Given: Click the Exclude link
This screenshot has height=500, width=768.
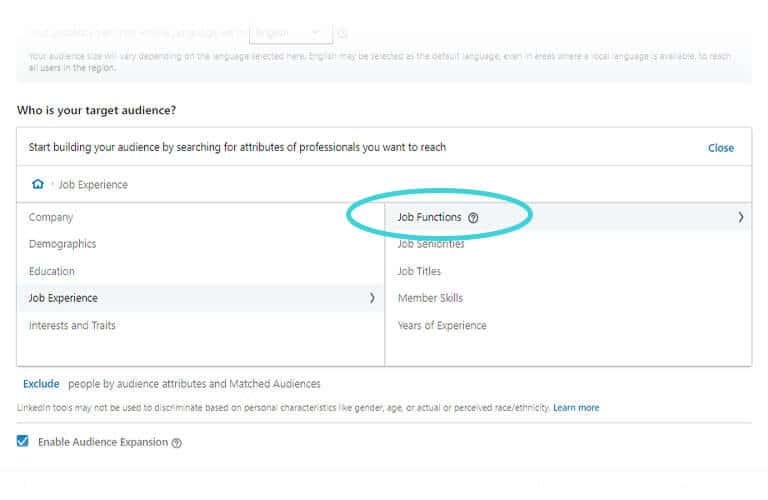Looking at the screenshot, I should pyautogui.click(x=41, y=383).
